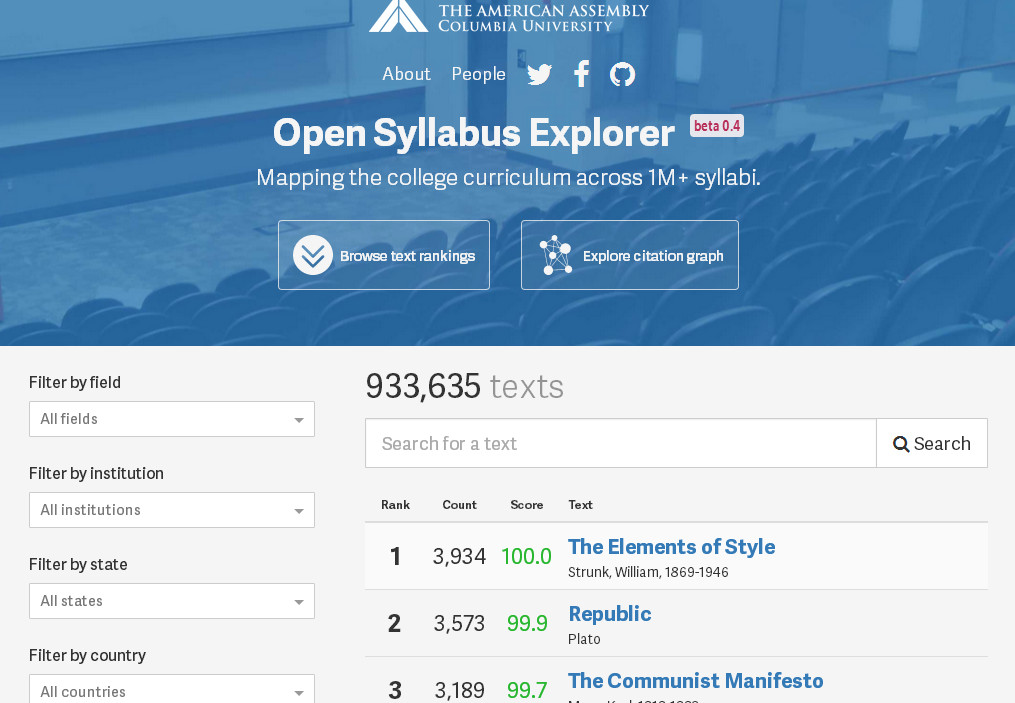Screen dimensions: 1015x703
Task: Click the Filter by field label
Action: click(74, 383)
